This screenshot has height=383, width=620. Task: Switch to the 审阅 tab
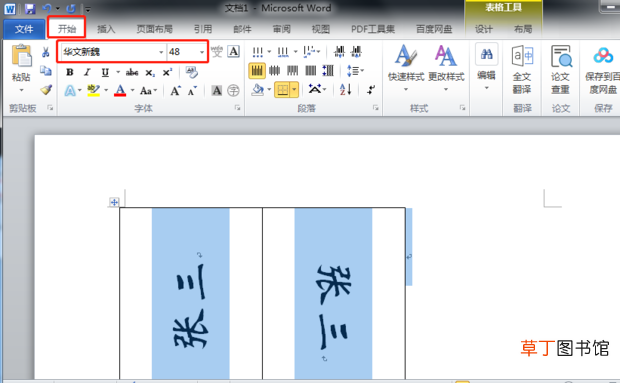pos(281,29)
